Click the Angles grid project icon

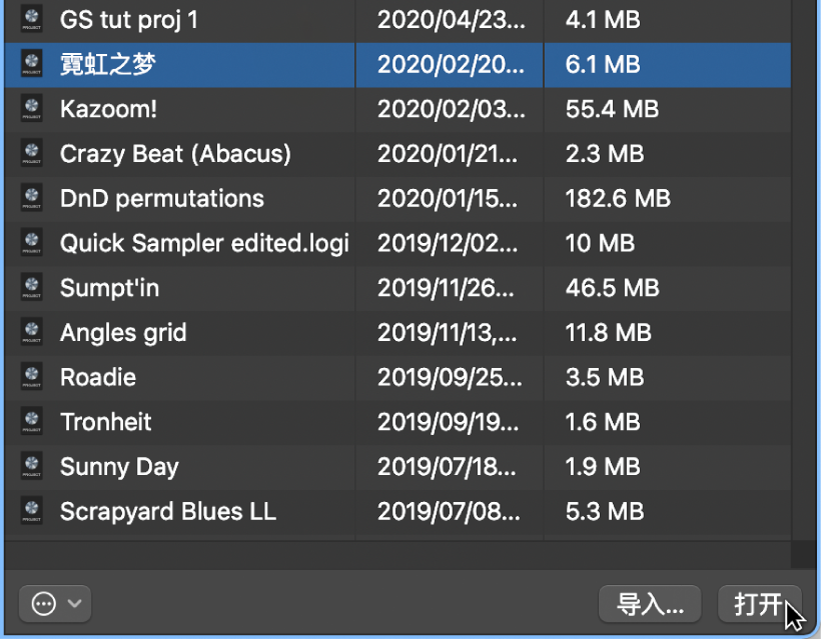click(x=31, y=332)
